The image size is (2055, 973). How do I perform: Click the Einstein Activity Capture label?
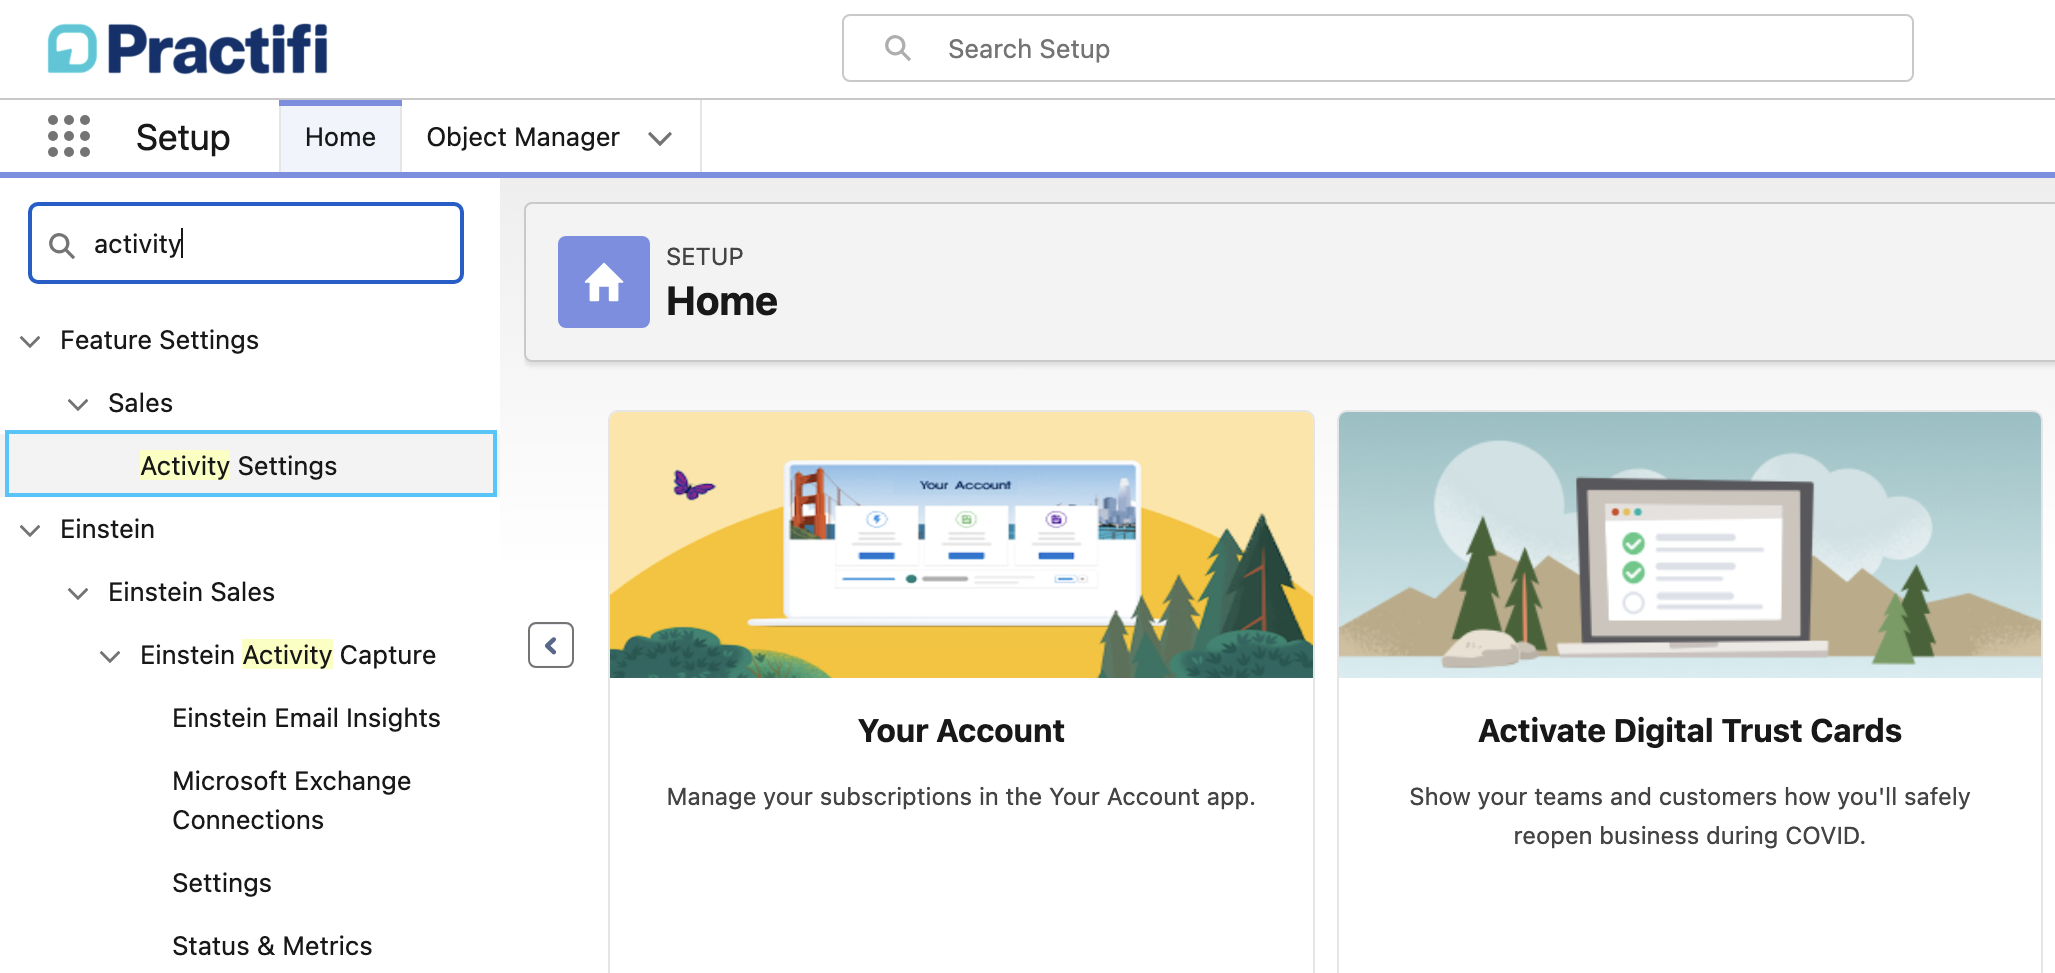coord(288,655)
